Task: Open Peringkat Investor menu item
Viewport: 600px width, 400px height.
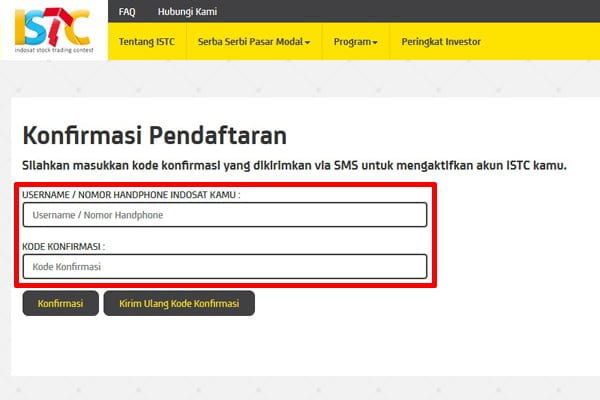Action: pyautogui.click(x=441, y=42)
